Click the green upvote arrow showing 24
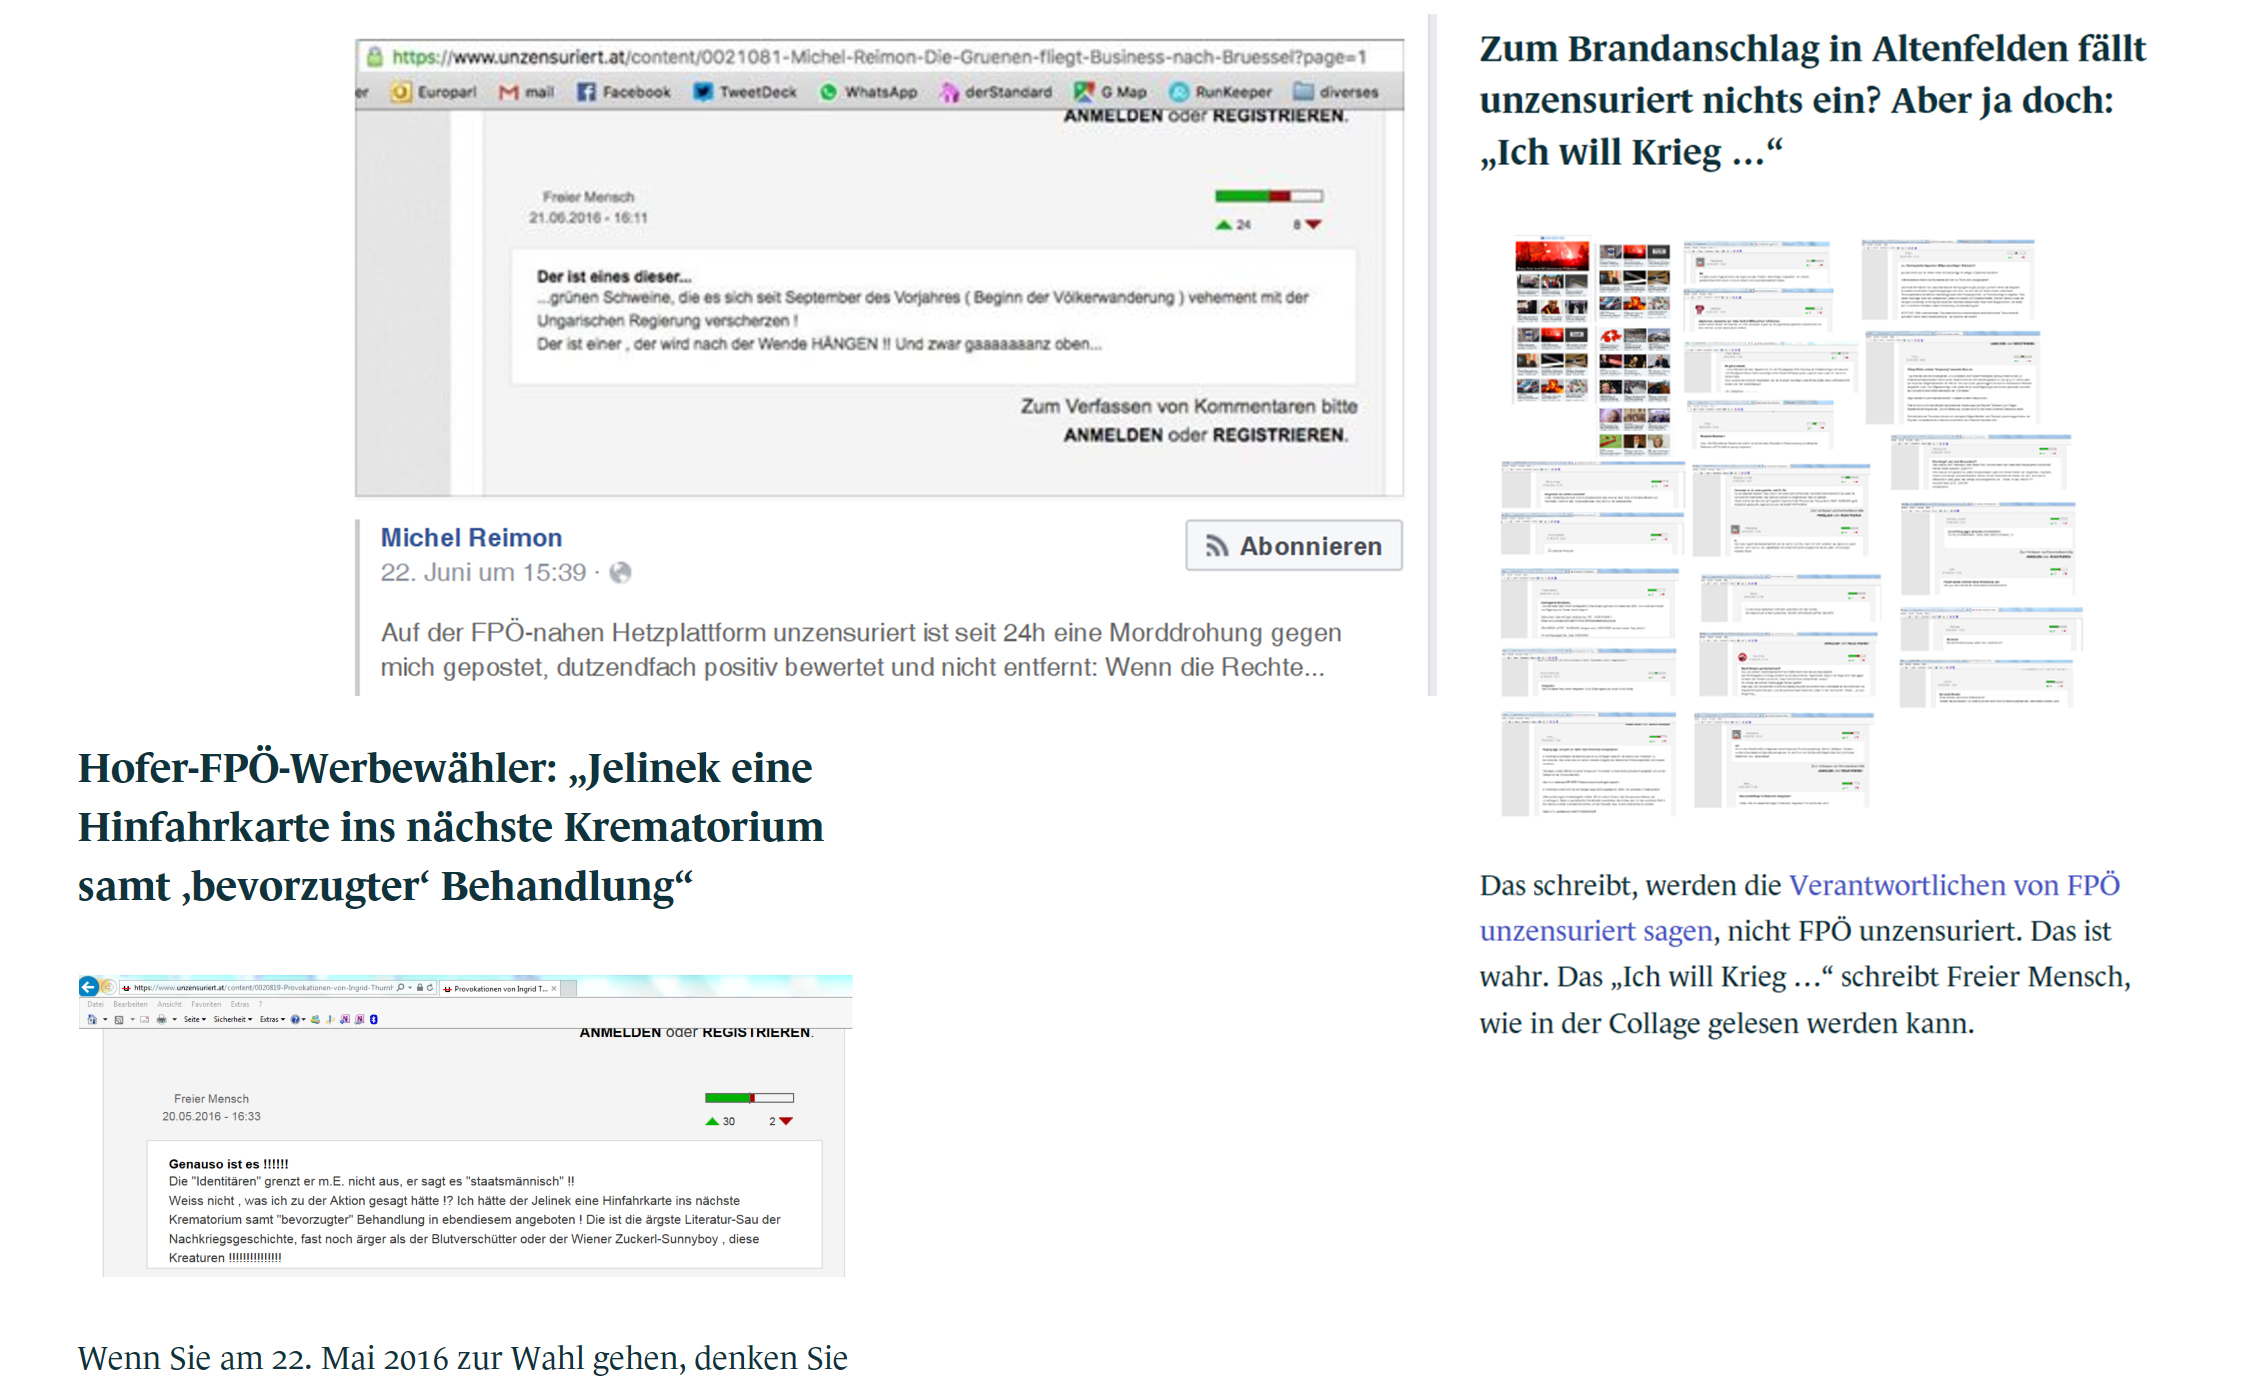 pyautogui.click(x=1223, y=225)
